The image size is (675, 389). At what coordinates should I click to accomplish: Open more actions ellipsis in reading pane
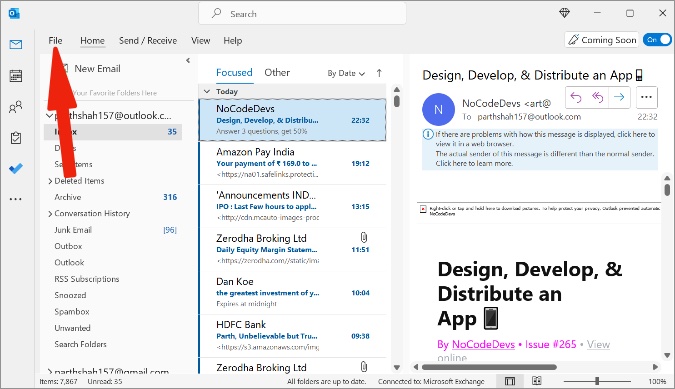click(646, 97)
